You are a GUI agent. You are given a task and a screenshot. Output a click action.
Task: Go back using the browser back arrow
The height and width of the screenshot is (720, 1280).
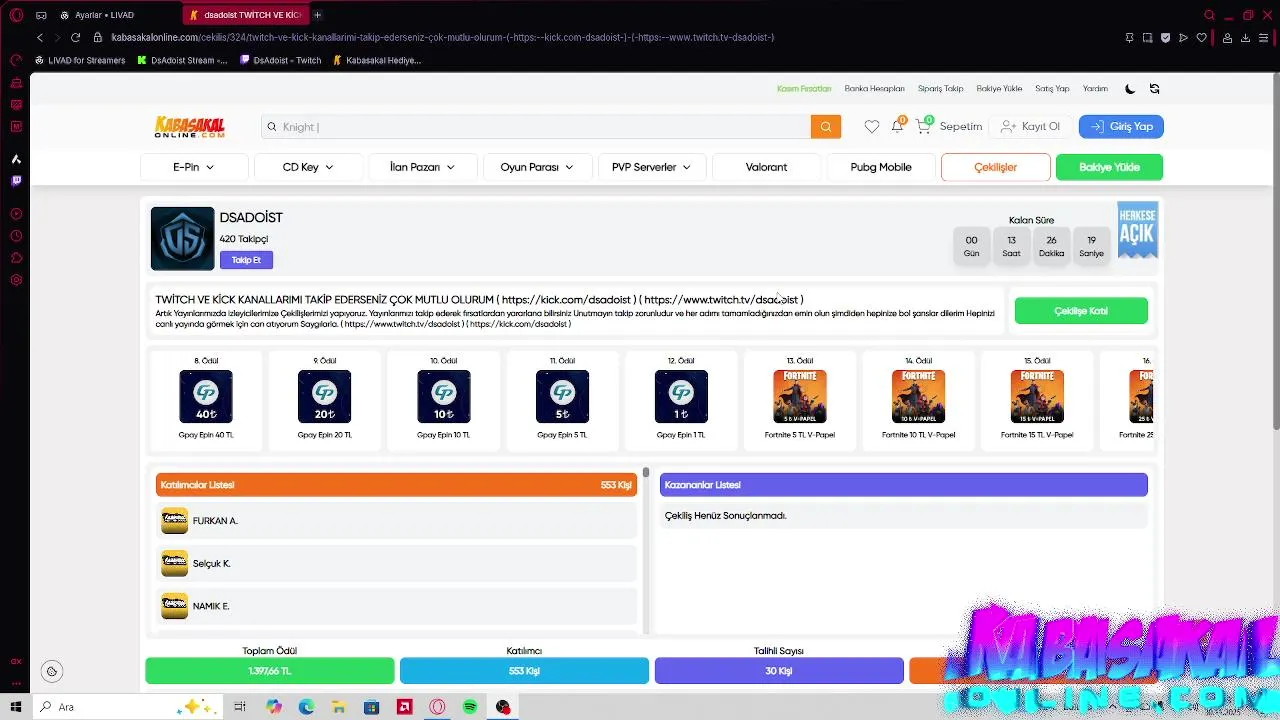40,37
